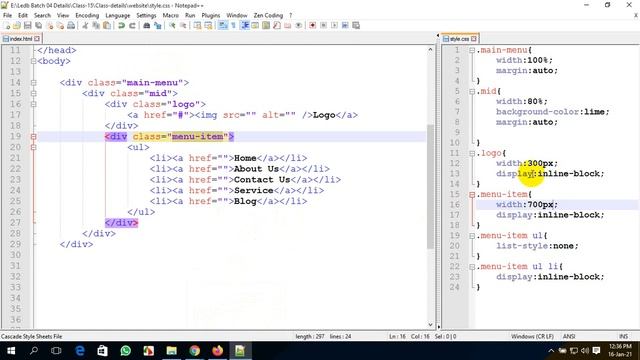Collapse the logo div fold on line 16

click(x=33, y=104)
